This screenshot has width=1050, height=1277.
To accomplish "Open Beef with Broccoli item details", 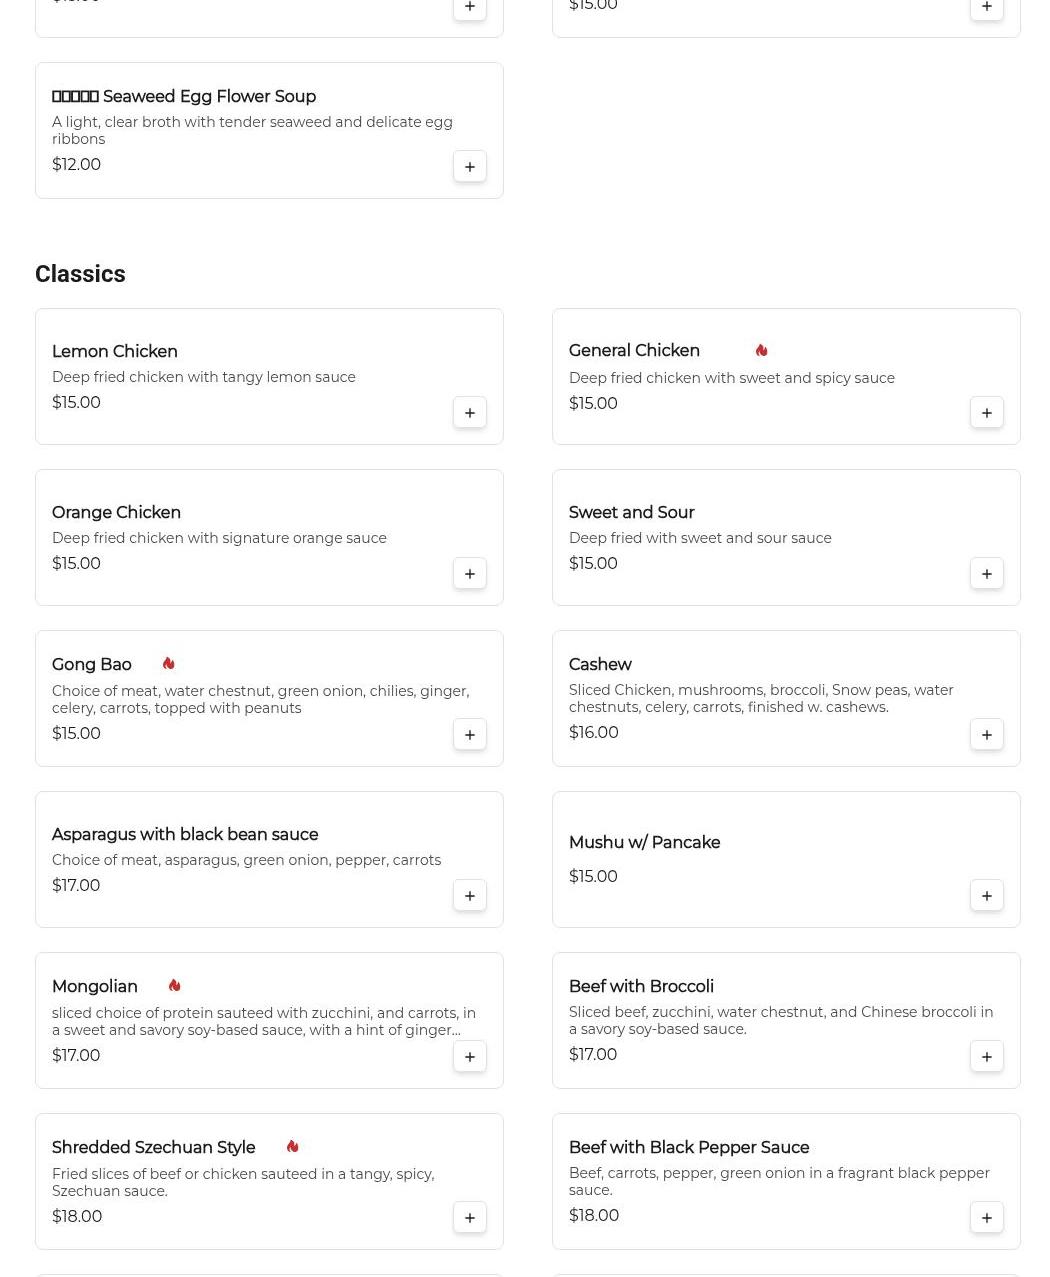I will 641,987.
